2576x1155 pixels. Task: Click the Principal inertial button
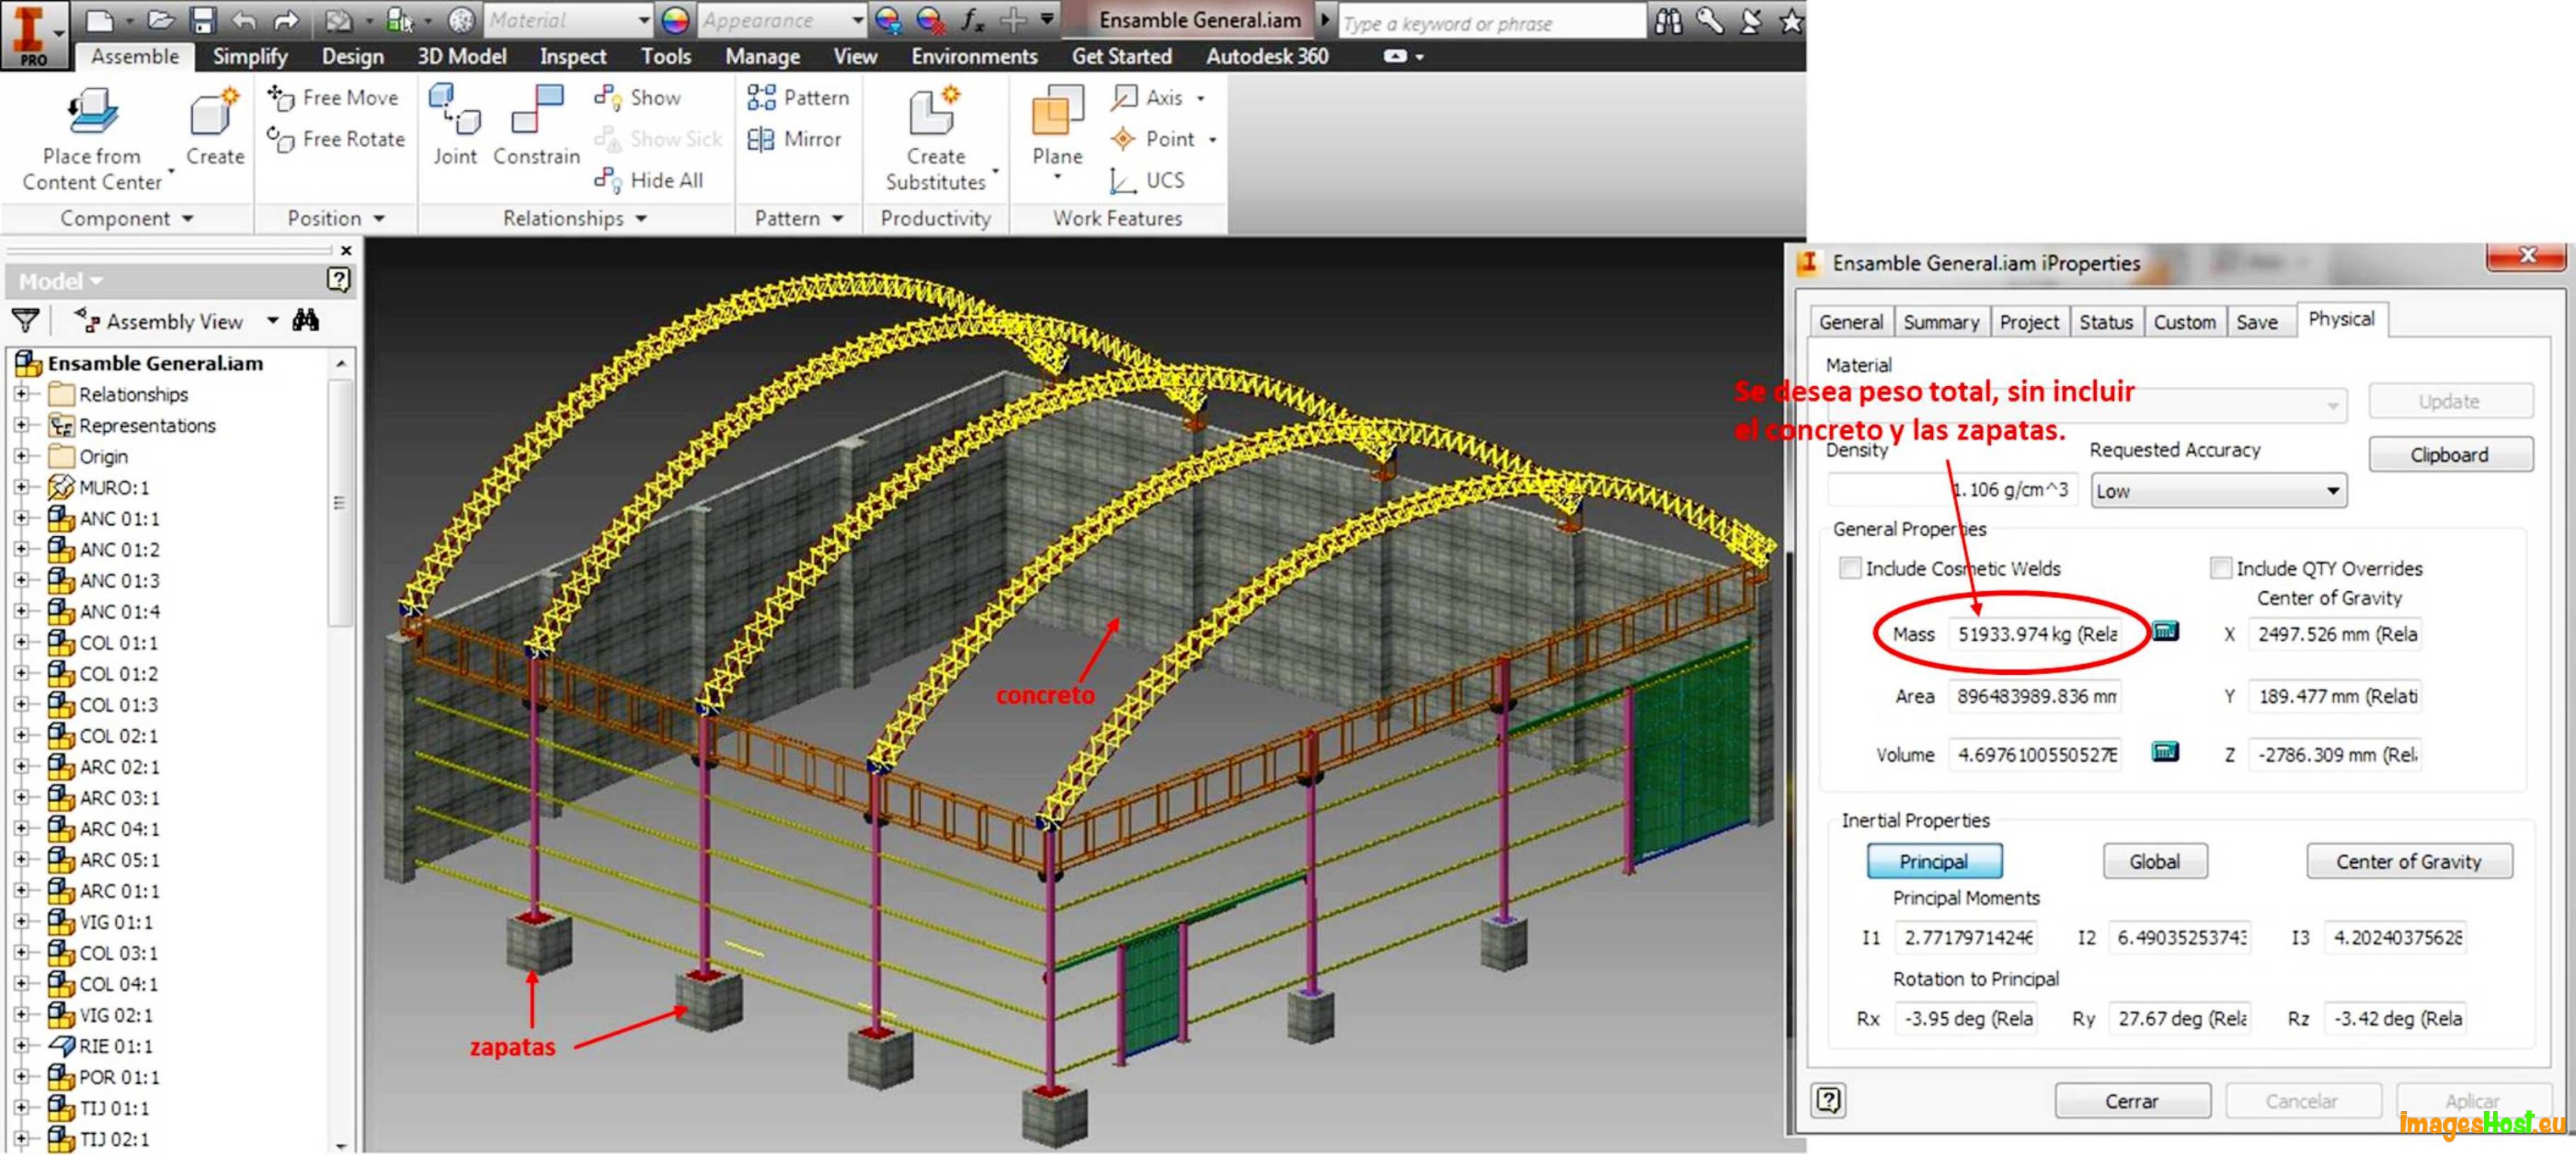[x=1933, y=861]
